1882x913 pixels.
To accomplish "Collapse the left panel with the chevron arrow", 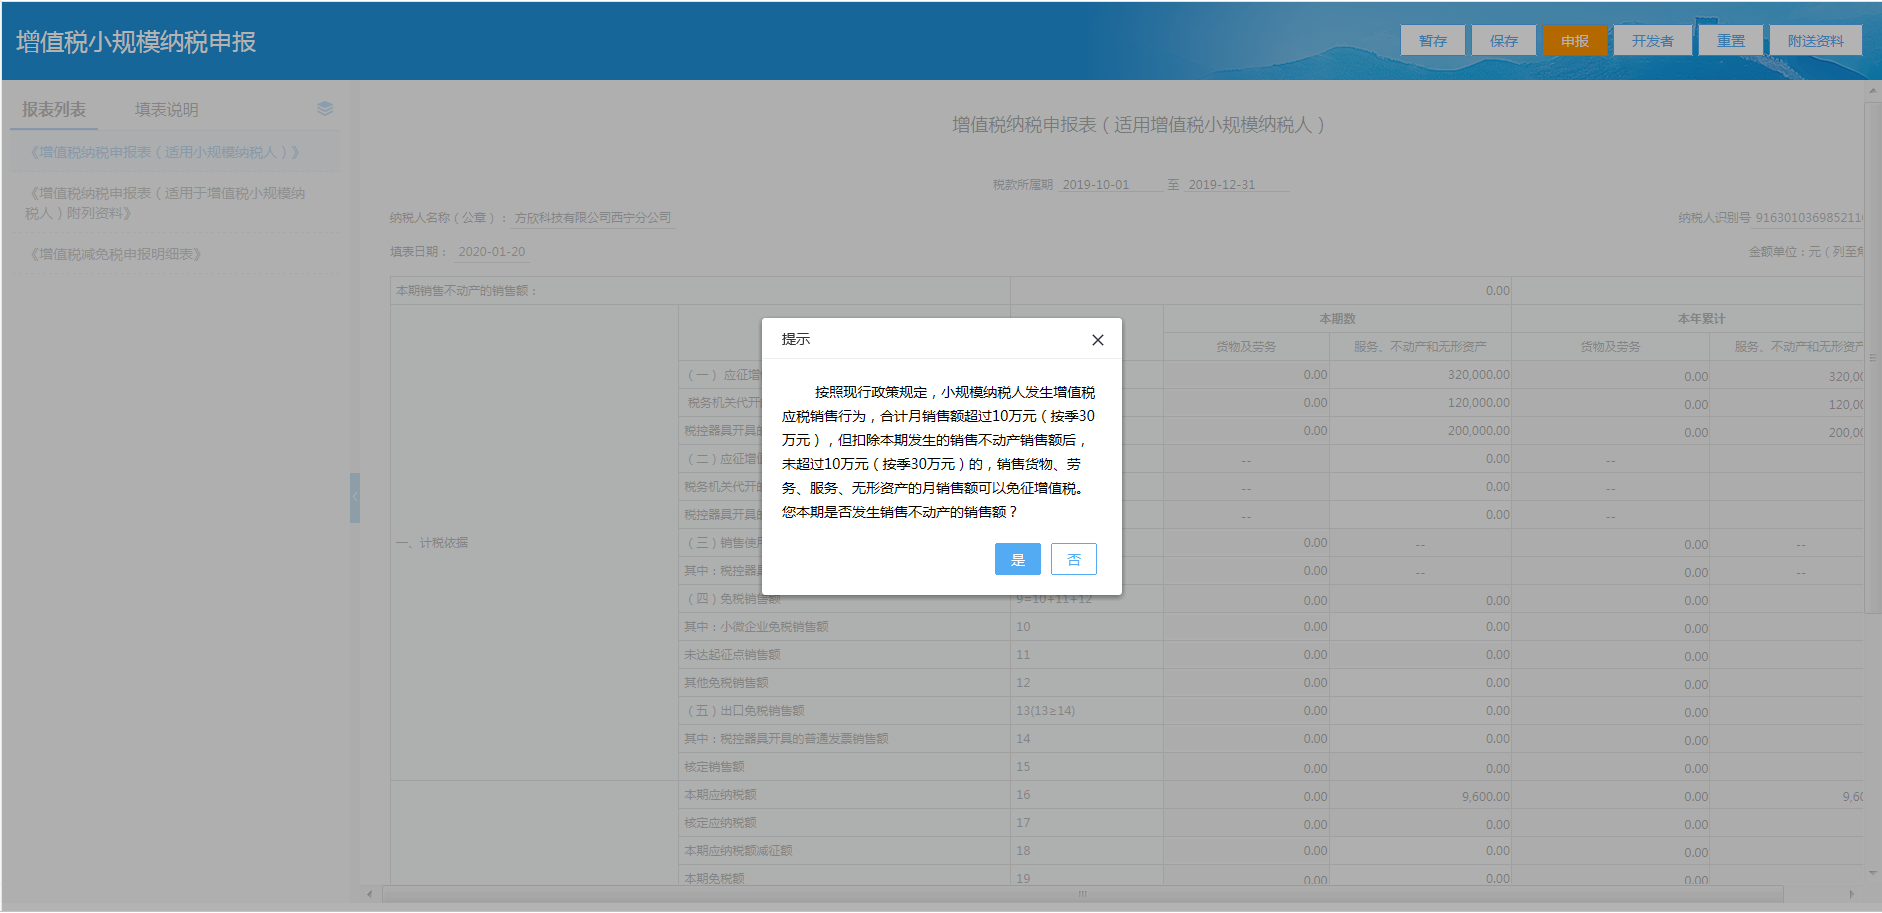I will point(355,495).
